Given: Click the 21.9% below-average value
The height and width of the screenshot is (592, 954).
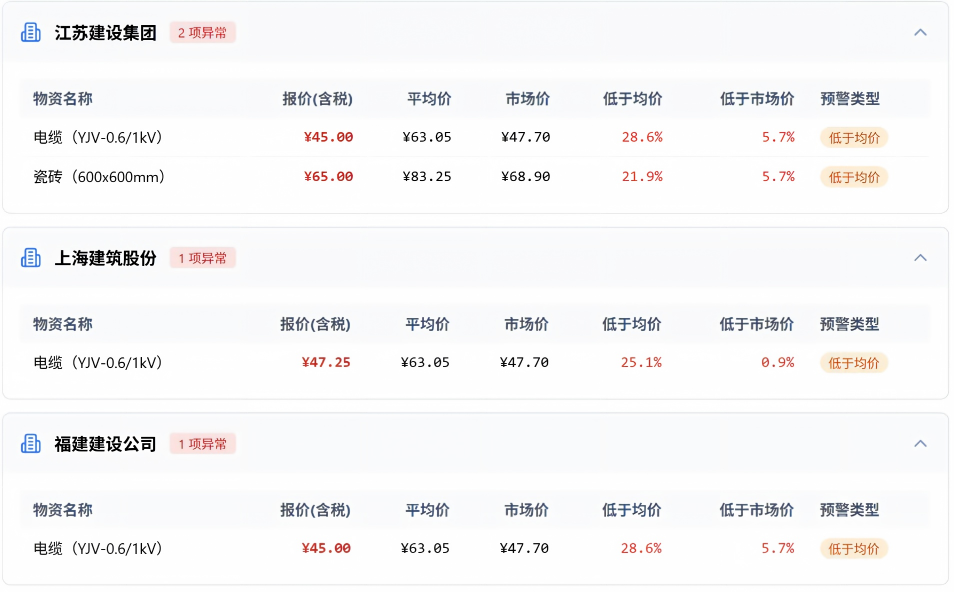Looking at the screenshot, I should coord(642,176).
